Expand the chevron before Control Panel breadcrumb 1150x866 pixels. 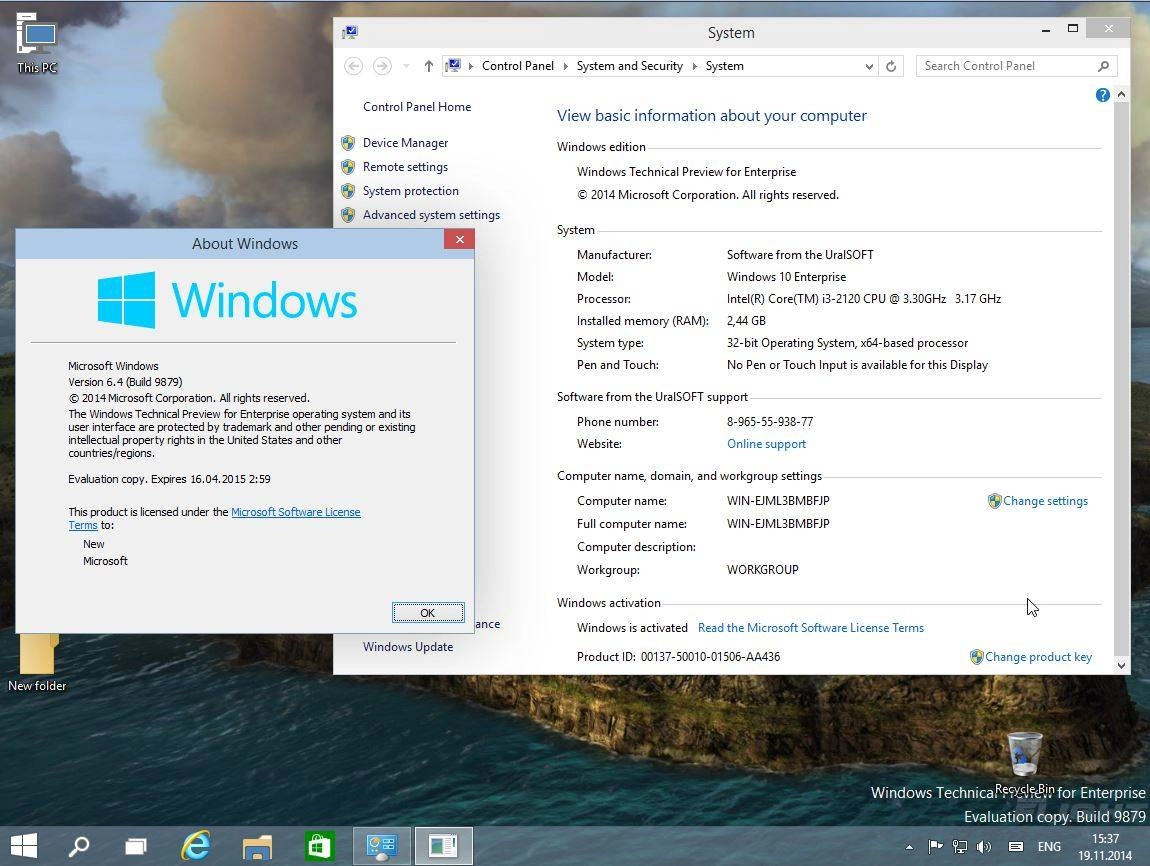tap(471, 66)
